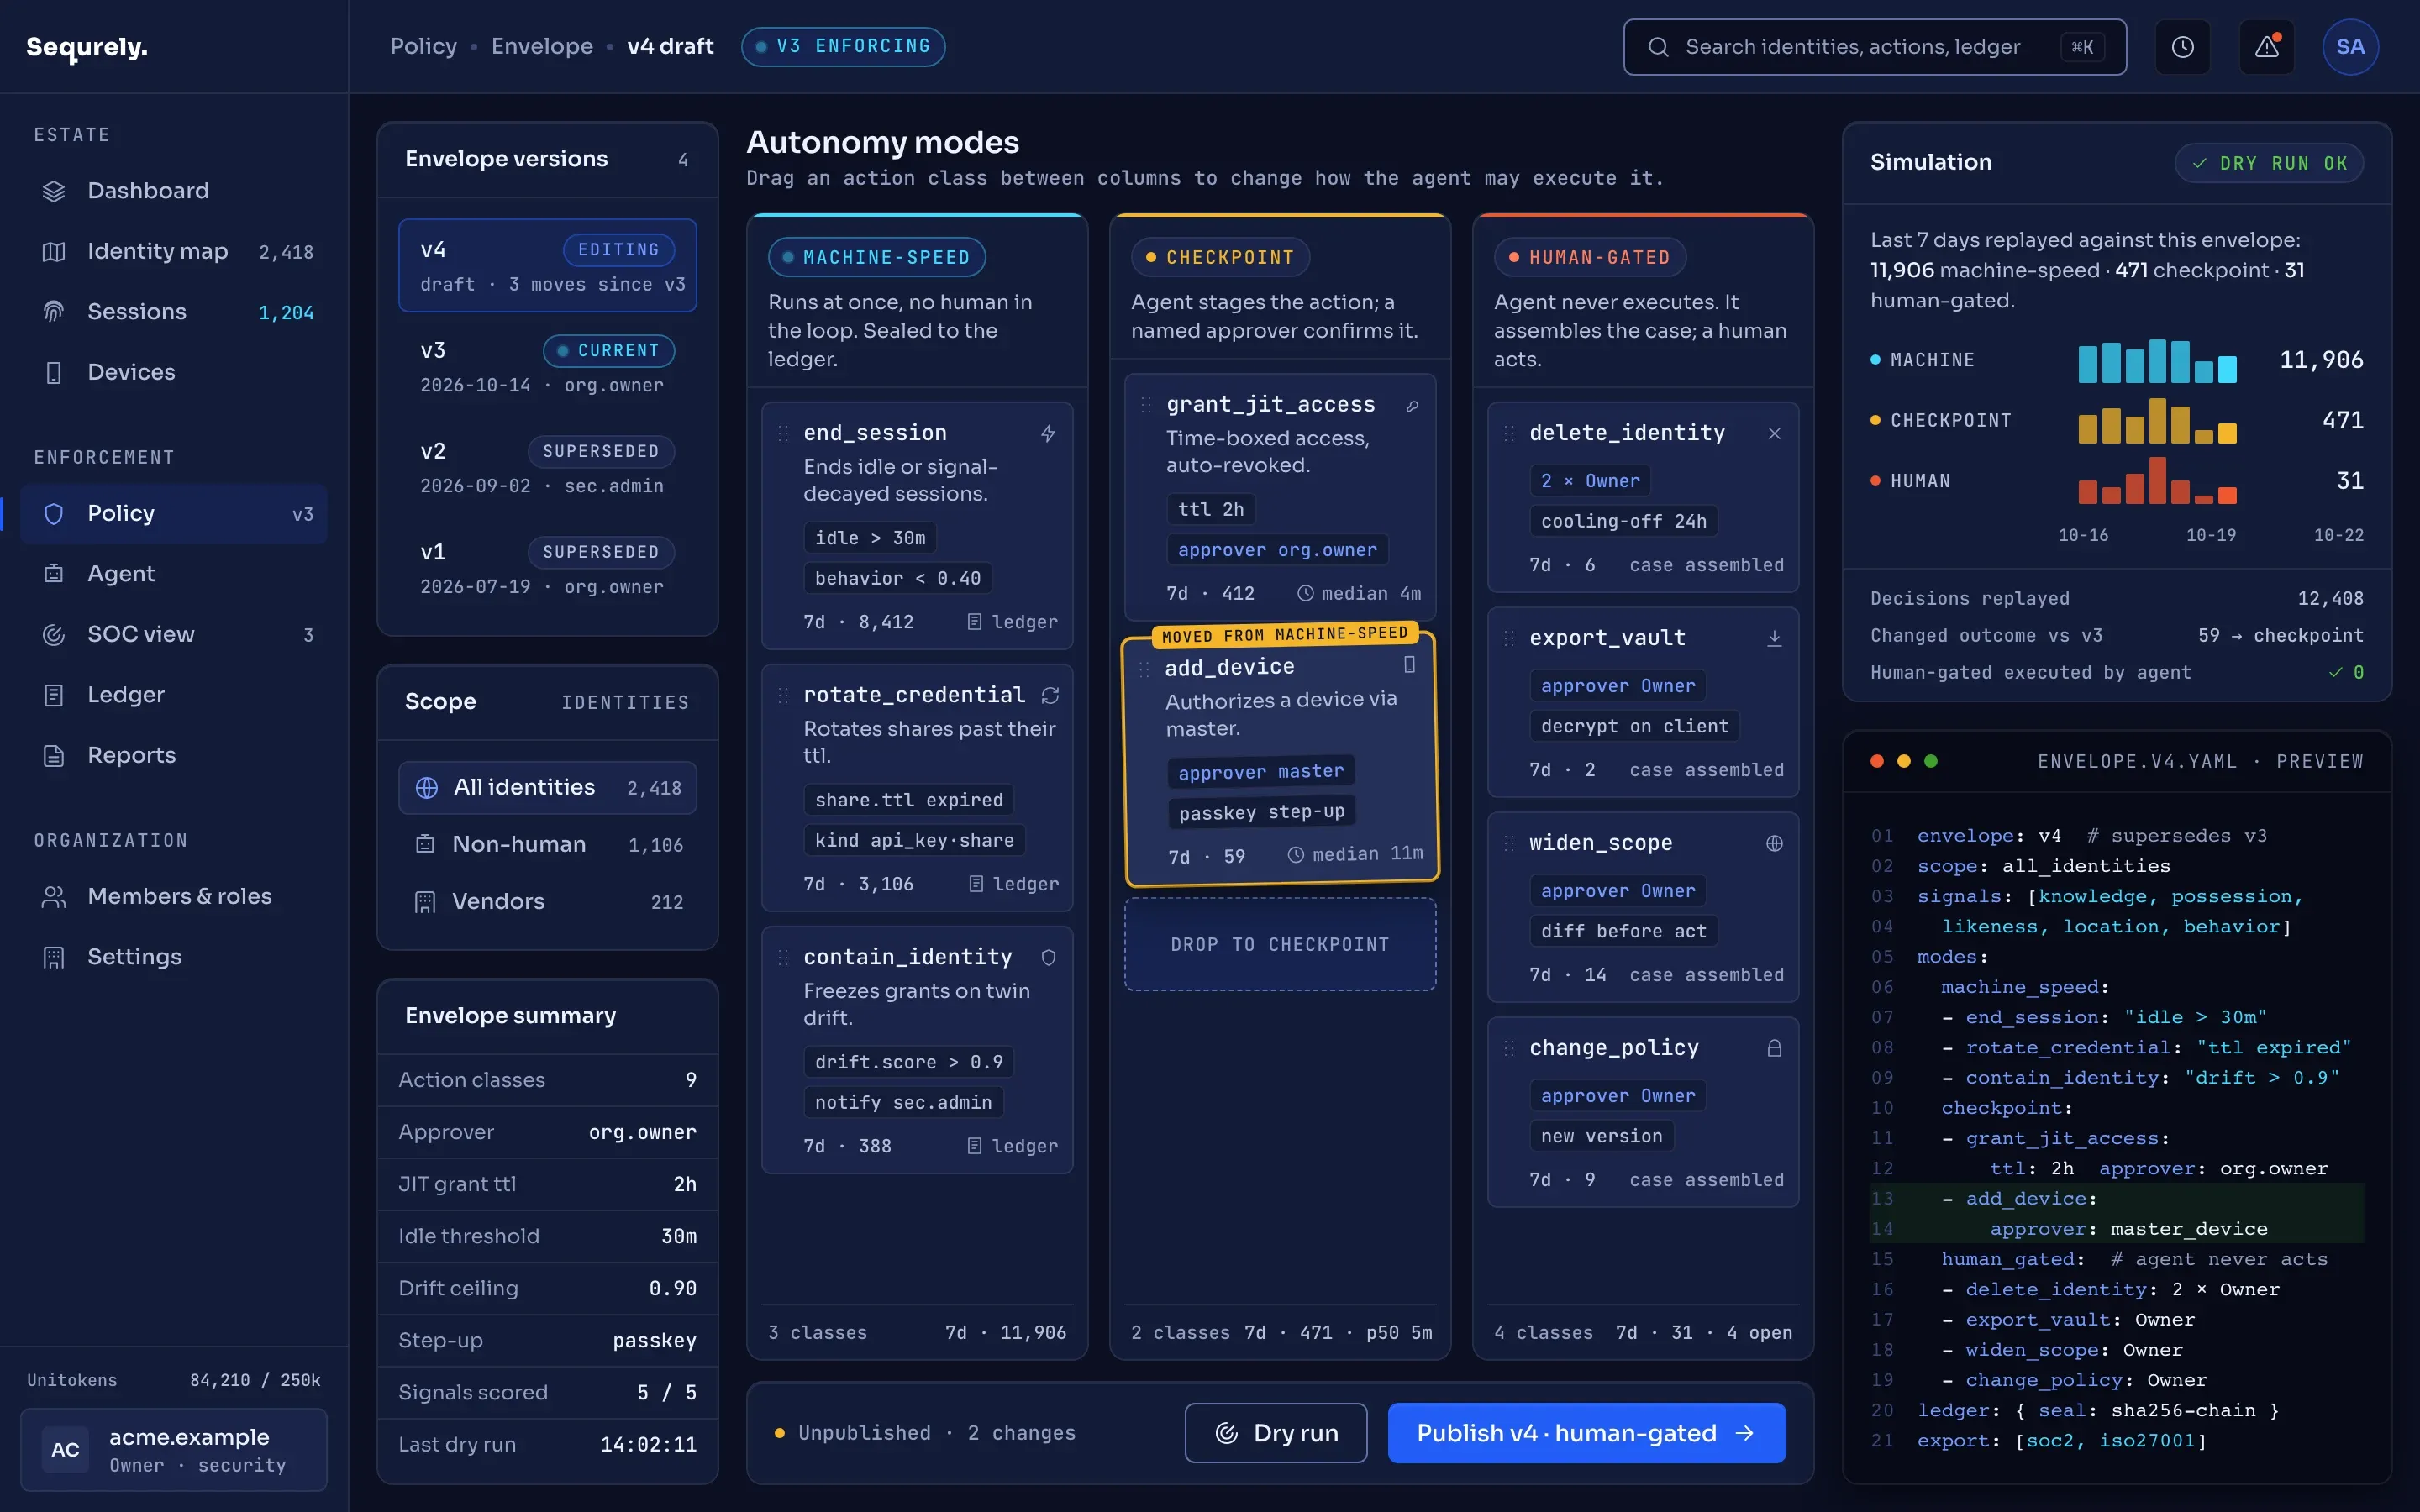Click the lightning icon on end_session card
This screenshot has width=2420, height=1512.
click(1047, 433)
